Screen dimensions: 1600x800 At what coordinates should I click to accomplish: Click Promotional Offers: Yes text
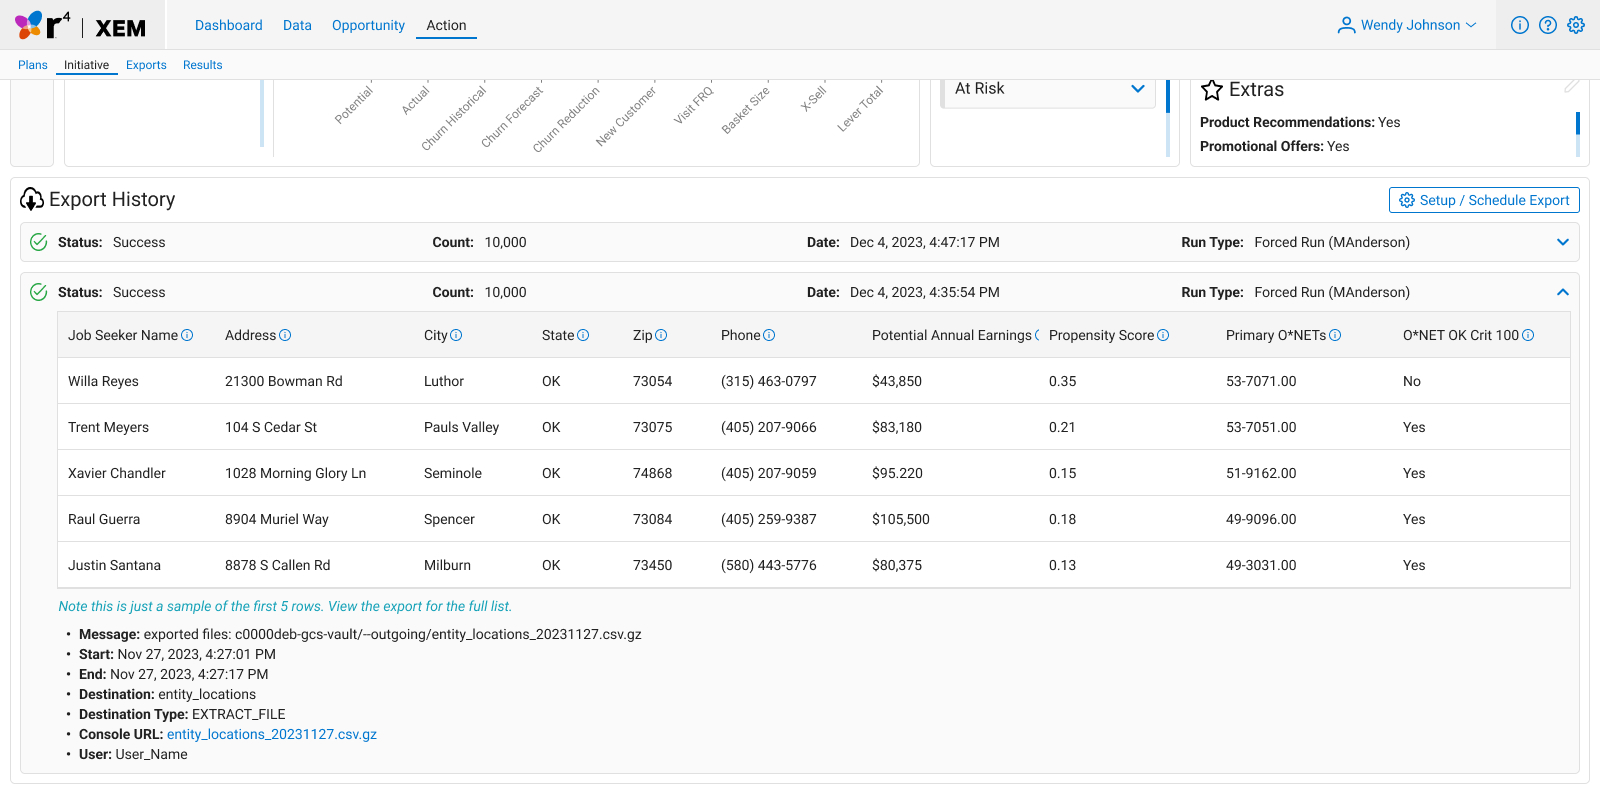pos(1275,146)
